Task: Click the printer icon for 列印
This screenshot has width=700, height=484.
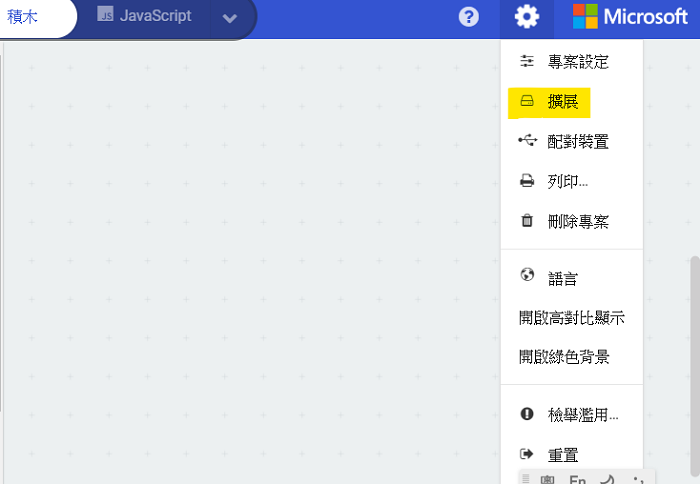Action: pyautogui.click(x=527, y=181)
